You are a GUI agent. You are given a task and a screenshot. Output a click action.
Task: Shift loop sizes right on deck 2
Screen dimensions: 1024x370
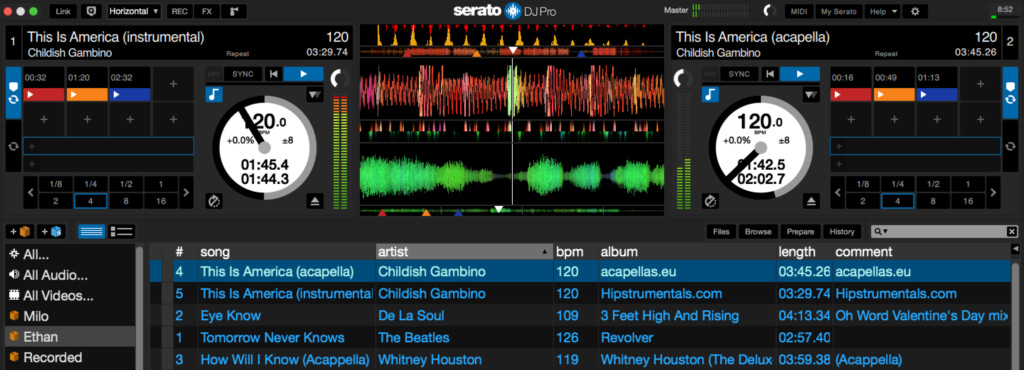pyautogui.click(x=993, y=193)
